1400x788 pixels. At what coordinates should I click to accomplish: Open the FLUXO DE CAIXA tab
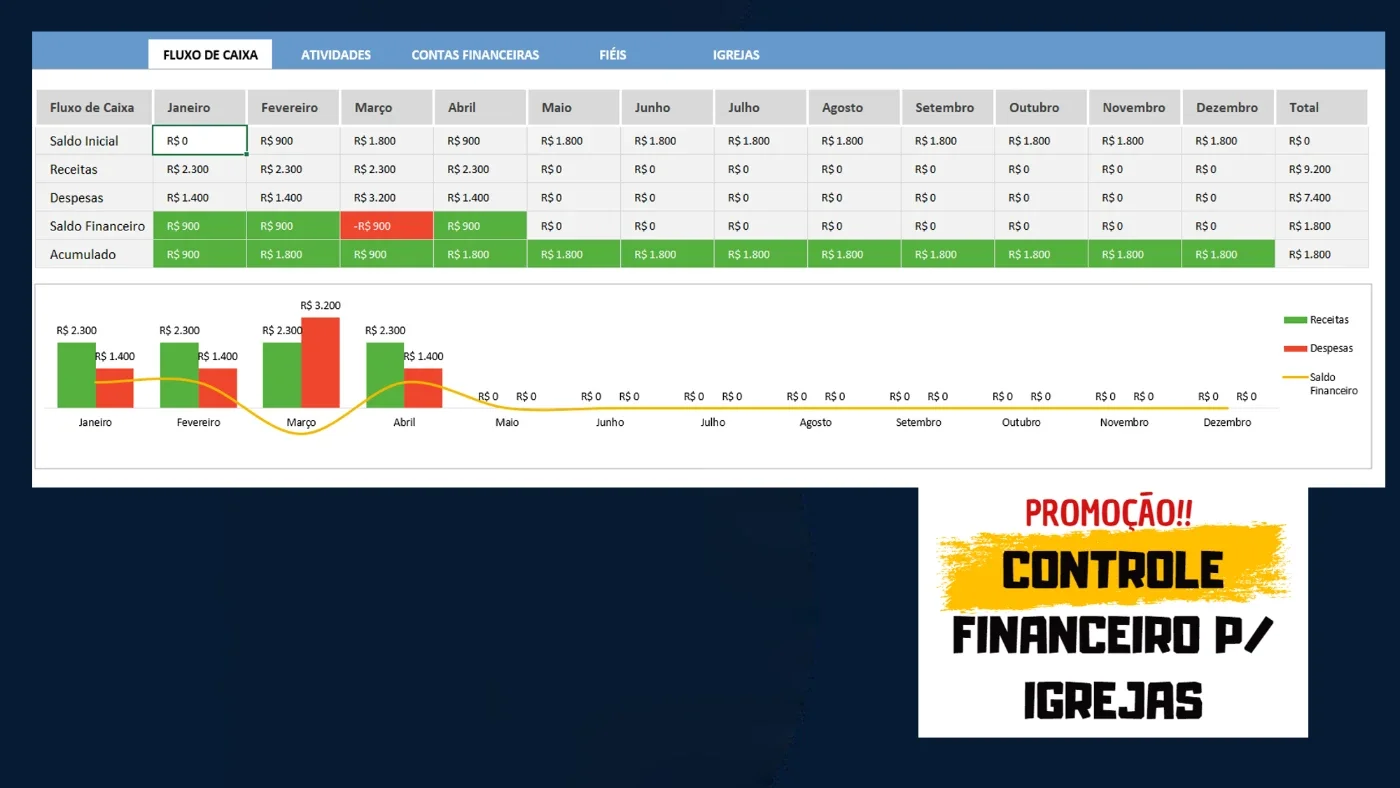point(210,55)
